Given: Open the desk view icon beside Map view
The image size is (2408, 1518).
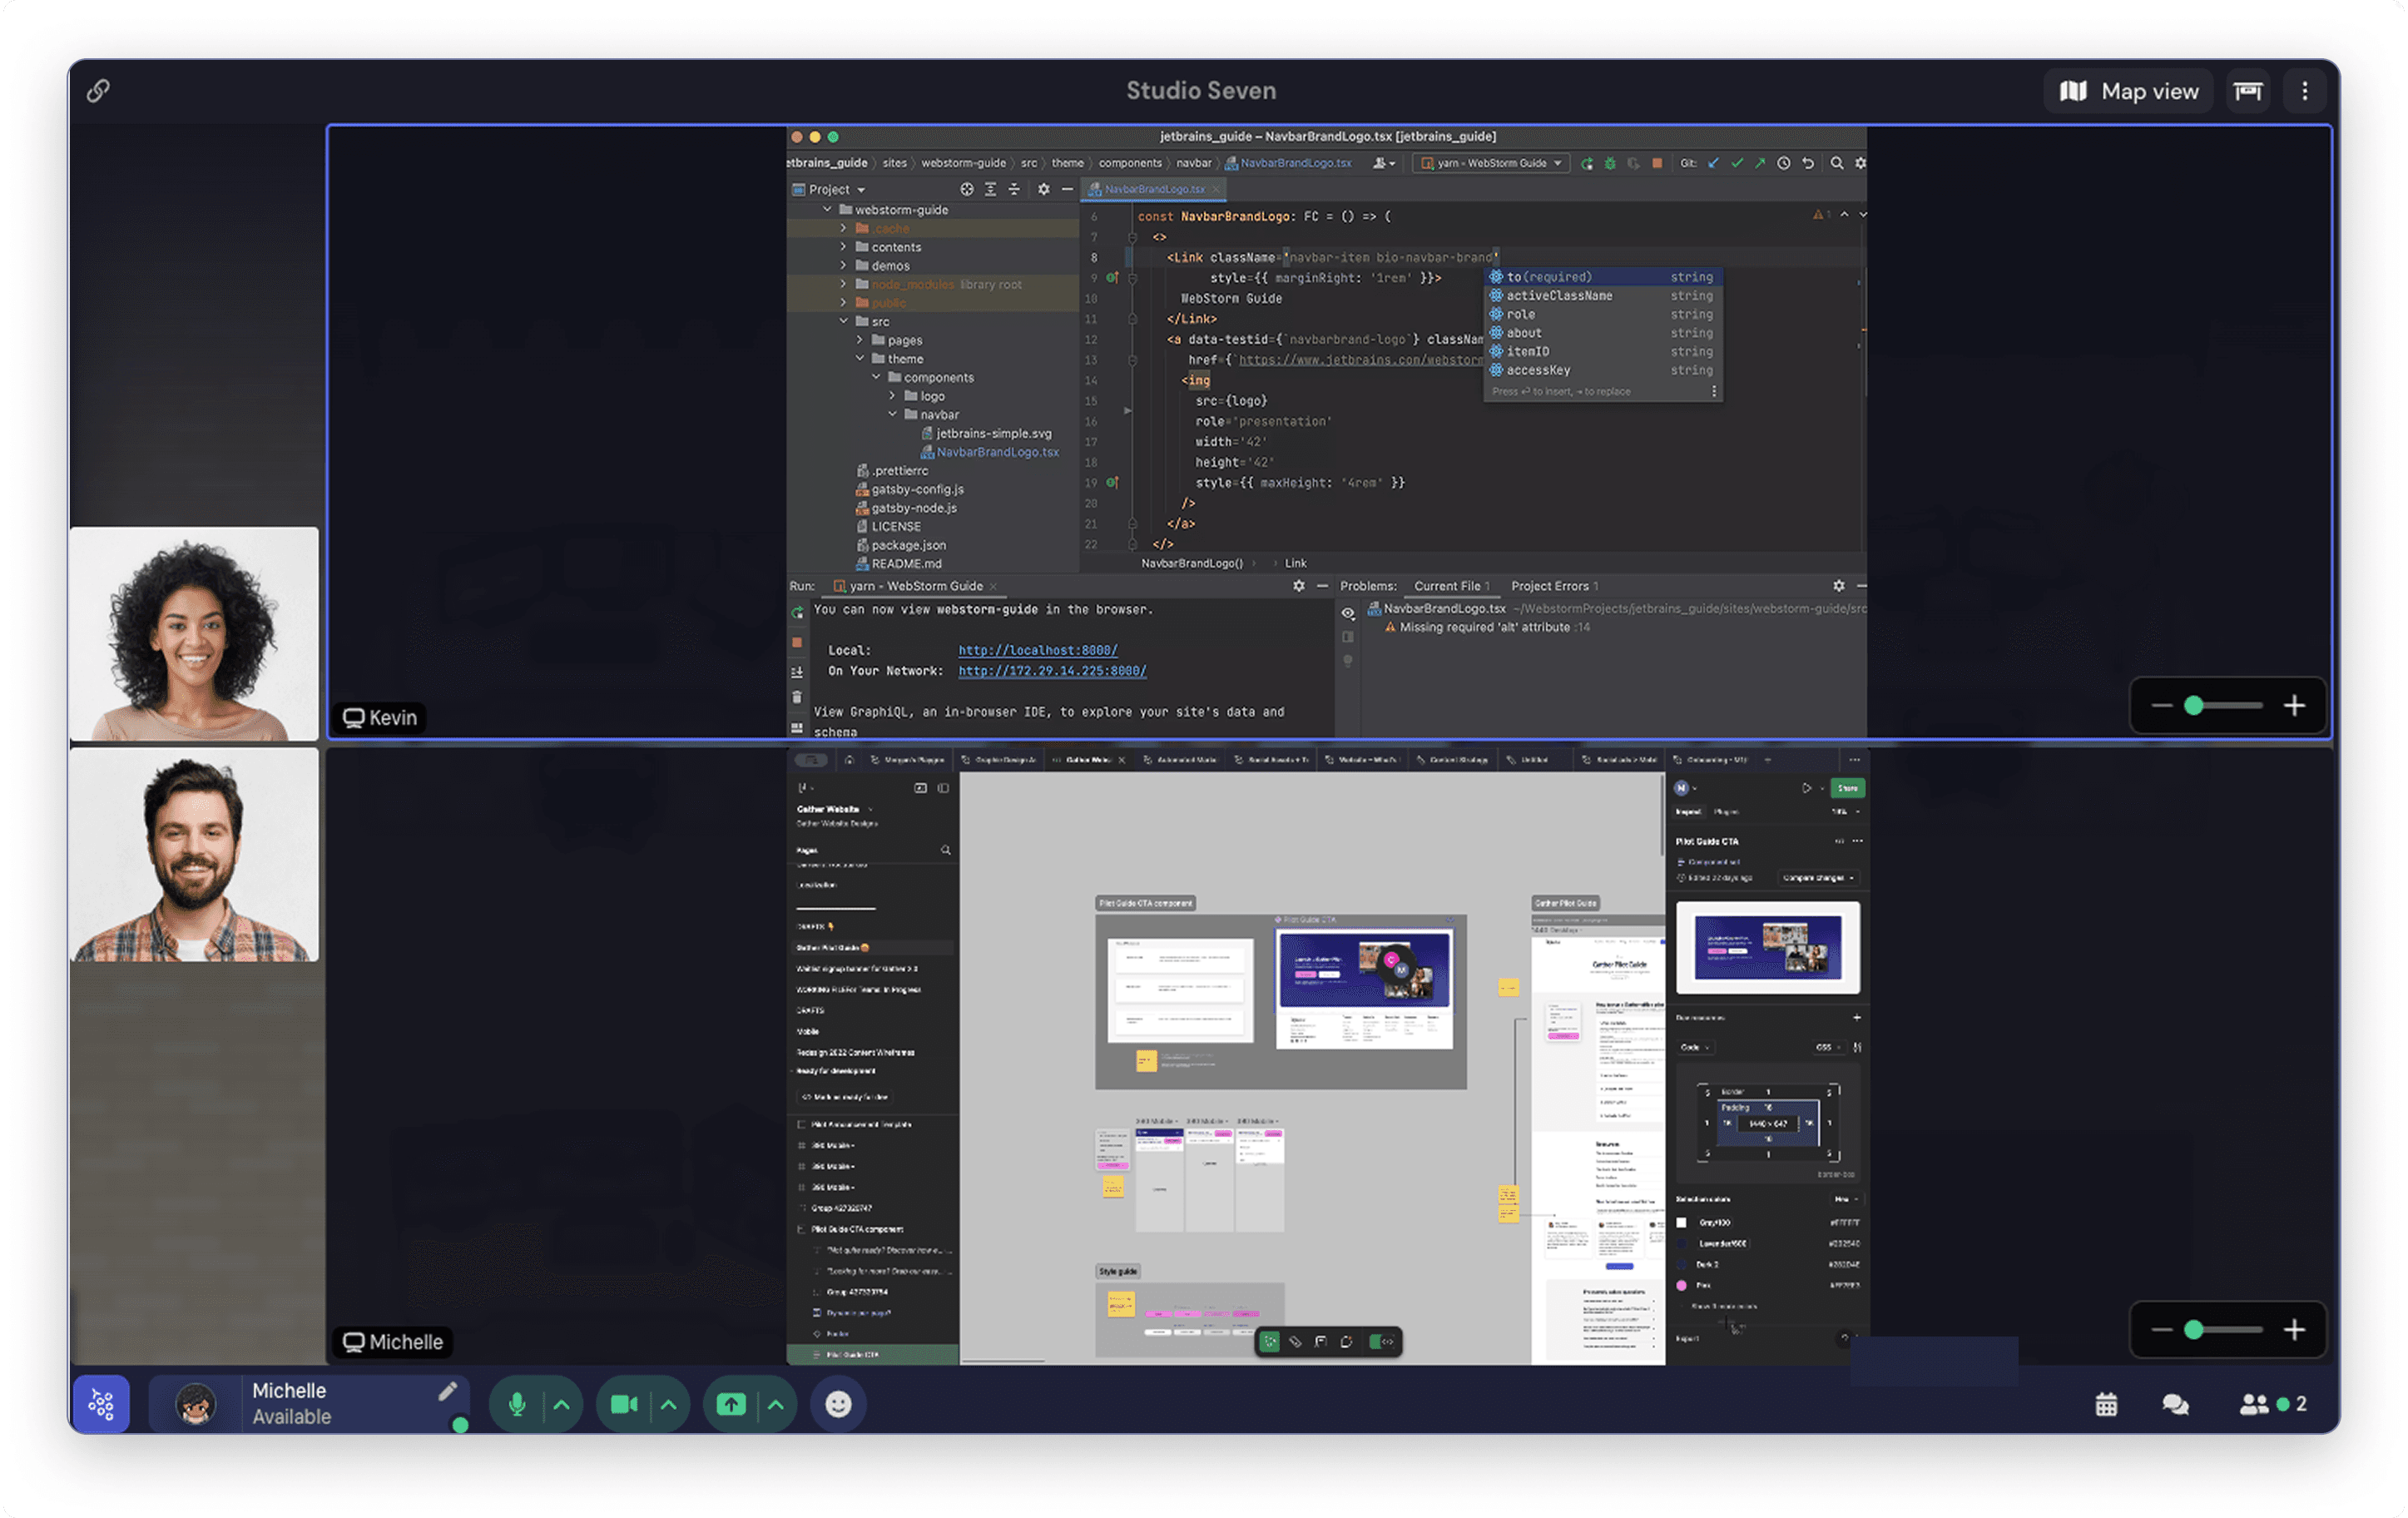Looking at the screenshot, I should pyautogui.click(x=2247, y=91).
